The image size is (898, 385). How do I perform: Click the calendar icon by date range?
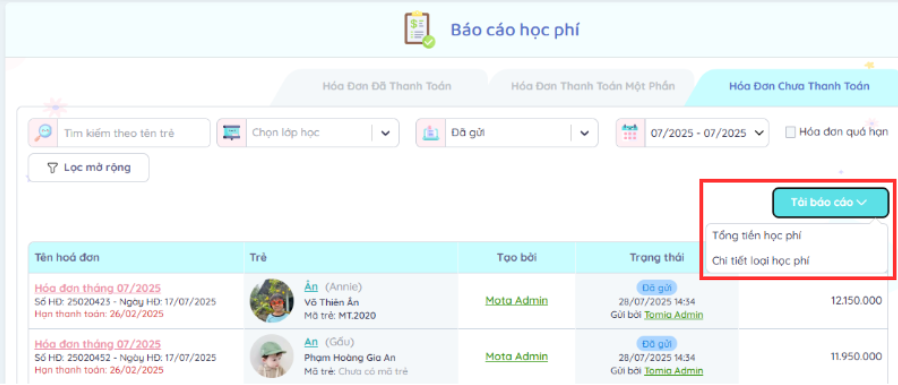coord(631,133)
